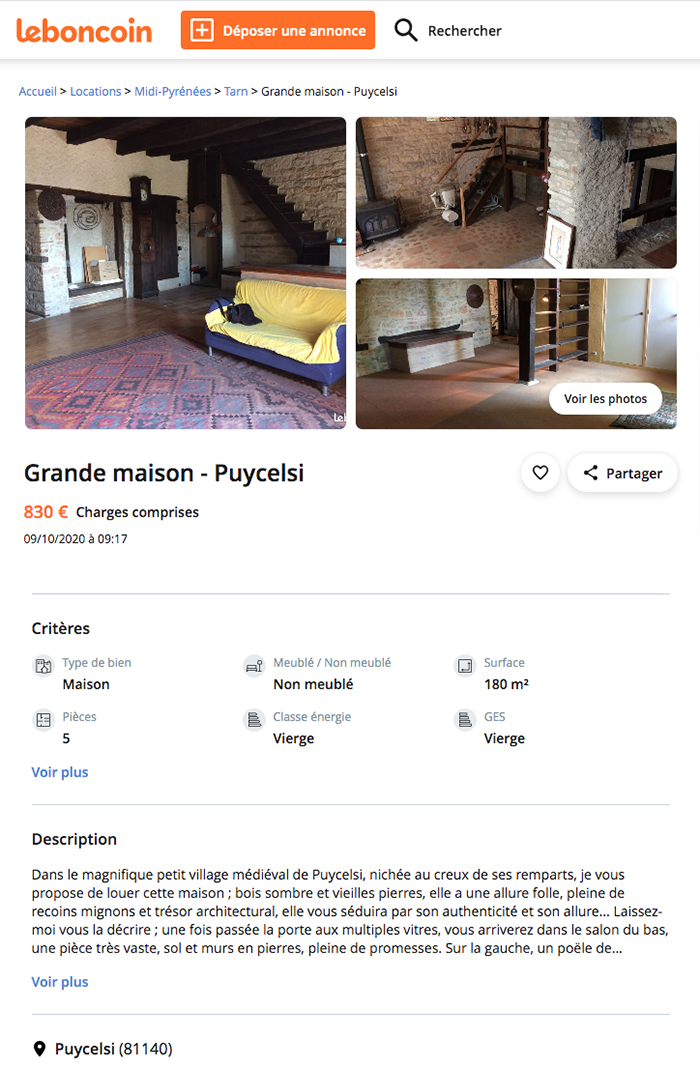Go to the Locations breadcrumb
The height and width of the screenshot is (1068, 700).
[95, 91]
